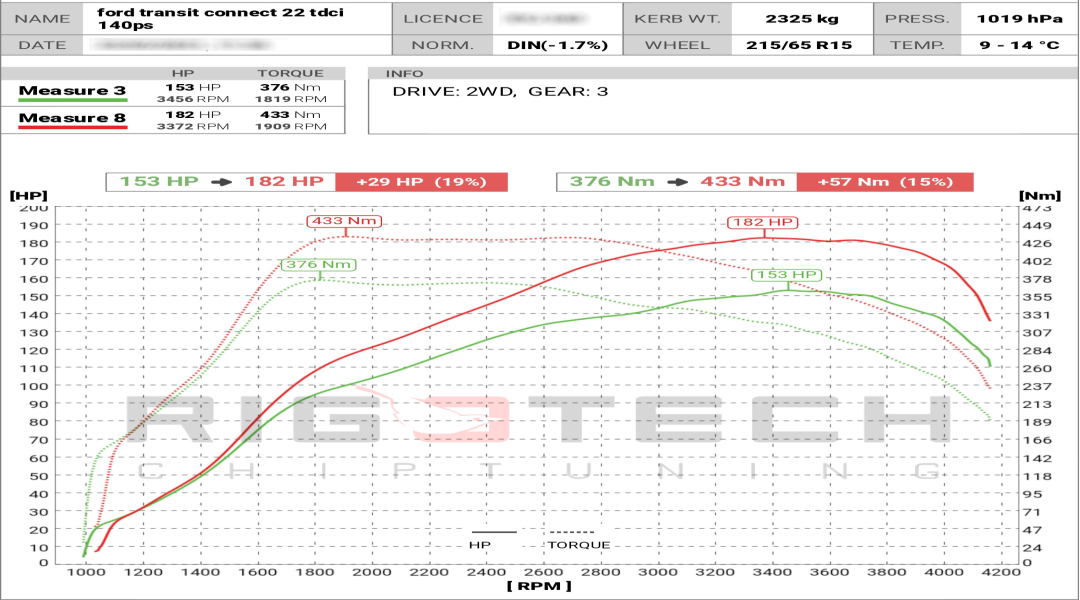This screenshot has width=1080, height=600.
Task: Click the 153 HP peak annotation
Action: coord(788,275)
